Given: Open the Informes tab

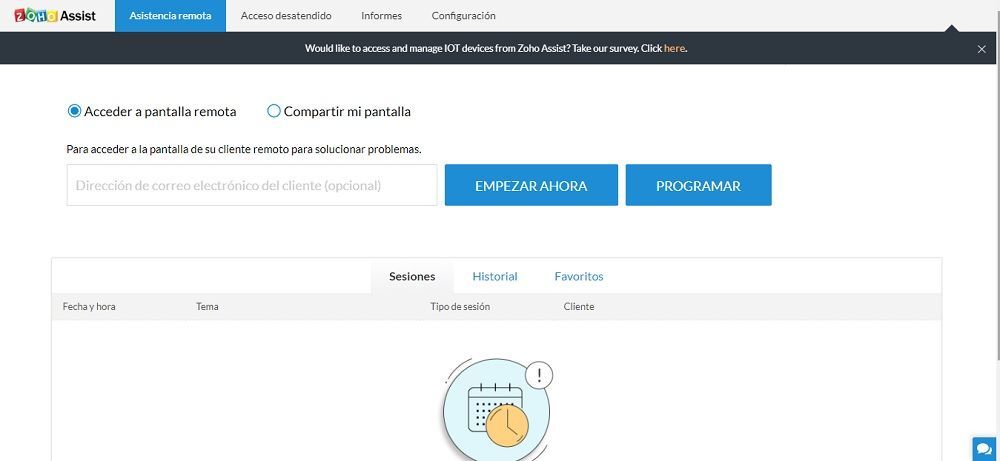Looking at the screenshot, I should 381,16.
